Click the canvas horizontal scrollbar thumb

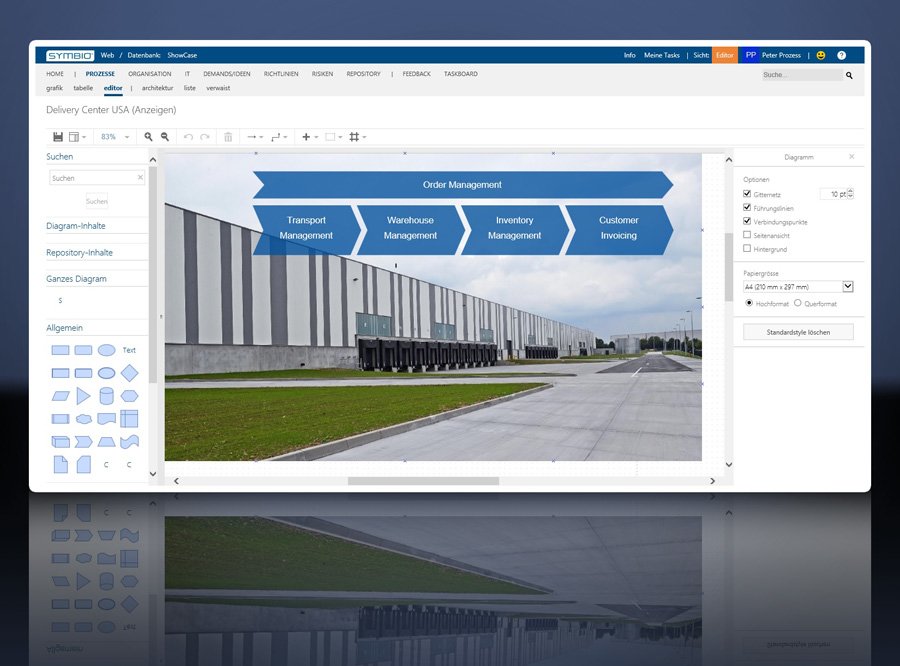pos(423,481)
